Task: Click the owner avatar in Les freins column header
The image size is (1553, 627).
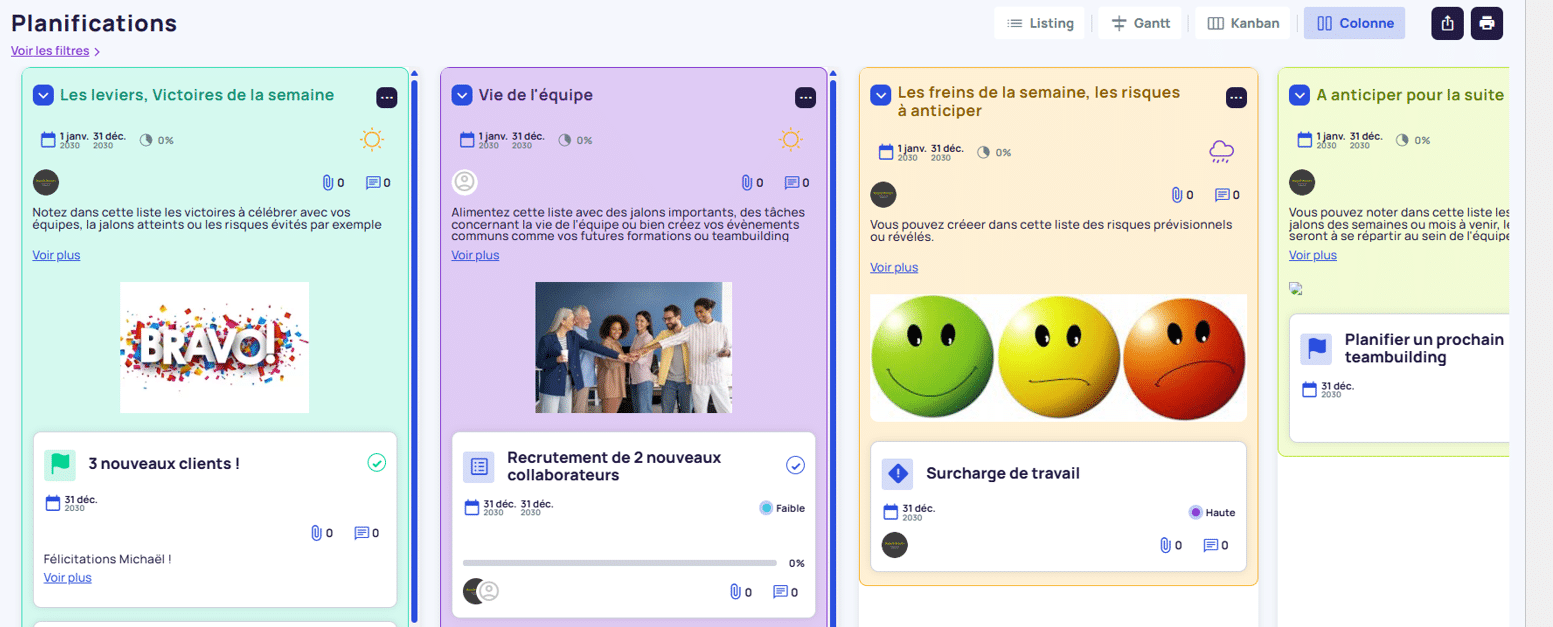Action: pos(883,194)
